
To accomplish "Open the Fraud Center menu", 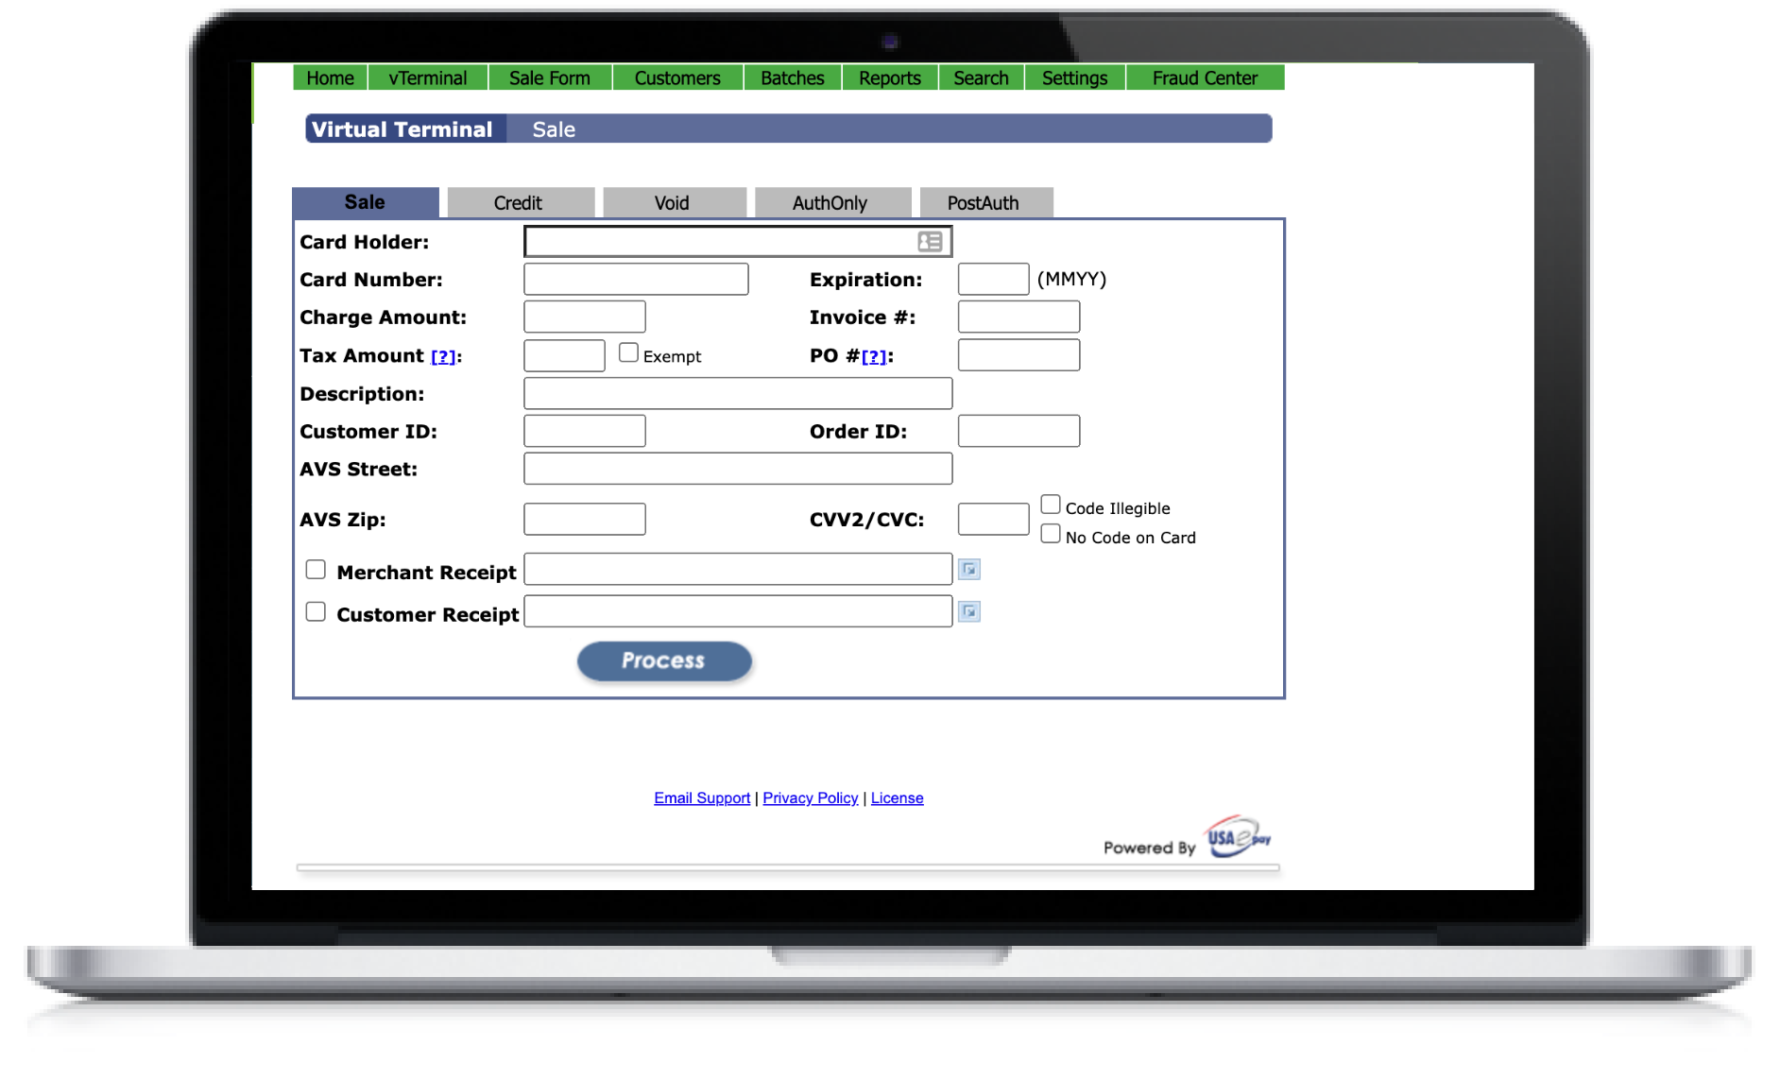I will click(1205, 77).
